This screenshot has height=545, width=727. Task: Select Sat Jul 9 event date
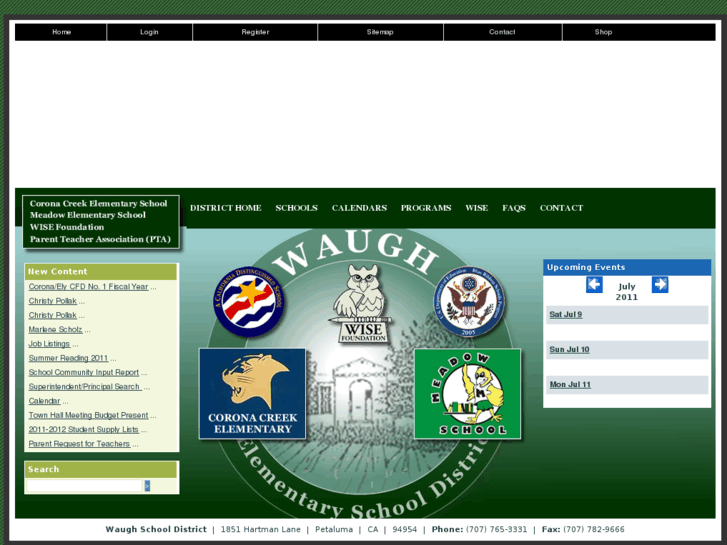[x=566, y=314]
